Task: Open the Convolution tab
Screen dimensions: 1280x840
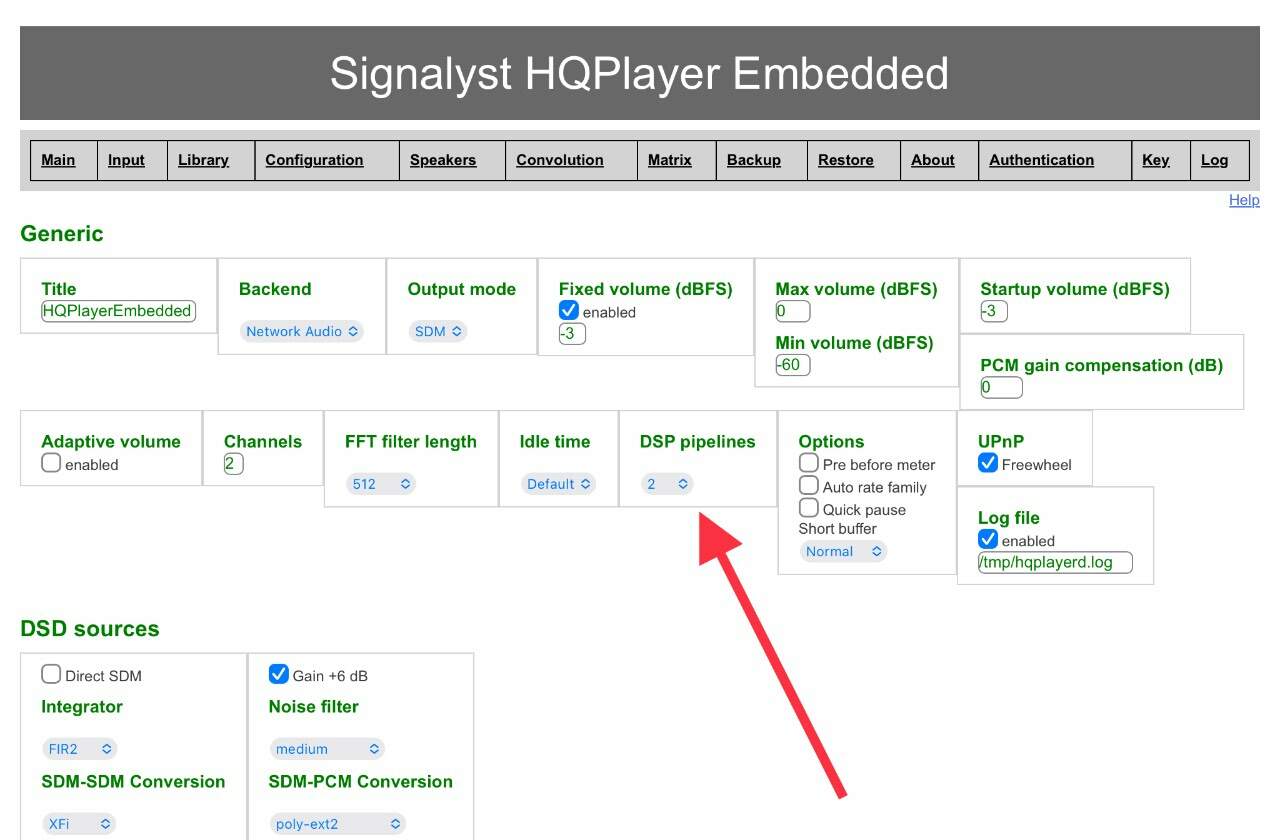Action: click(x=560, y=160)
